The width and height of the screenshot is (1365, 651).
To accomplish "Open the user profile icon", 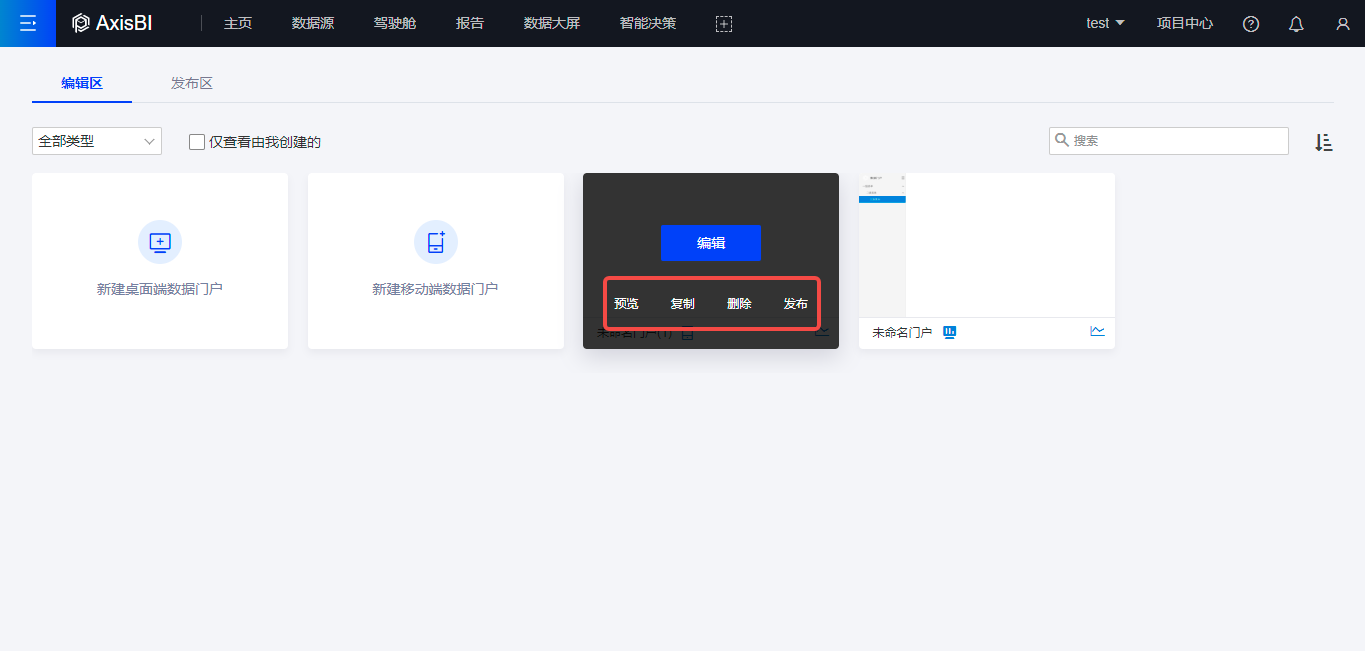I will point(1342,24).
